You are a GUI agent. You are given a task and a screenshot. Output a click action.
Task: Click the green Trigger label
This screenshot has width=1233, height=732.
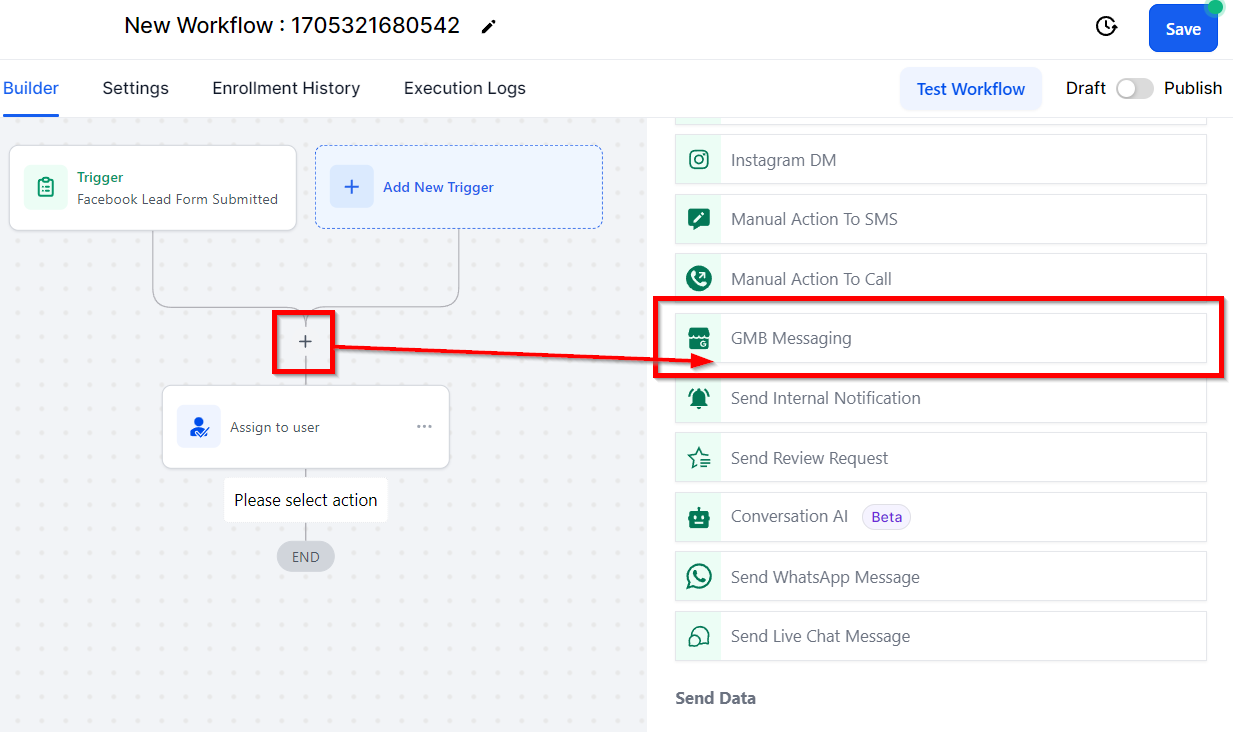coord(100,177)
